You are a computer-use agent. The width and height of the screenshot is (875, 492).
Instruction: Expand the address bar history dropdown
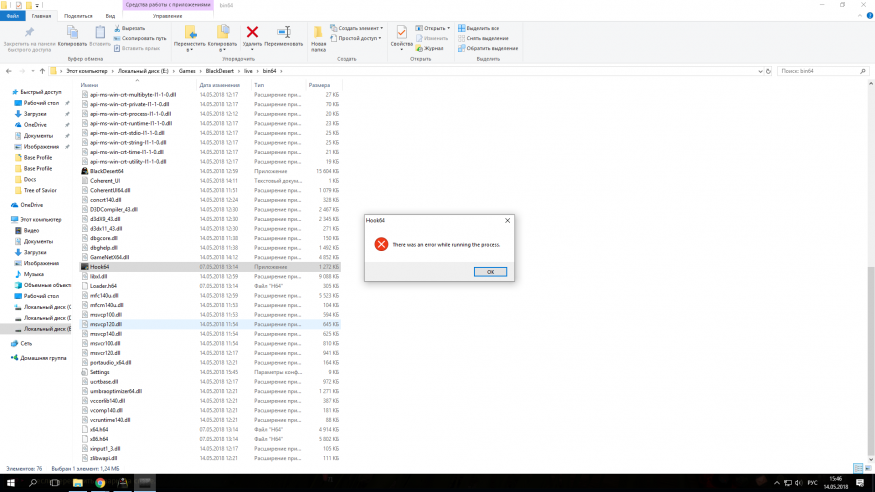pos(759,71)
